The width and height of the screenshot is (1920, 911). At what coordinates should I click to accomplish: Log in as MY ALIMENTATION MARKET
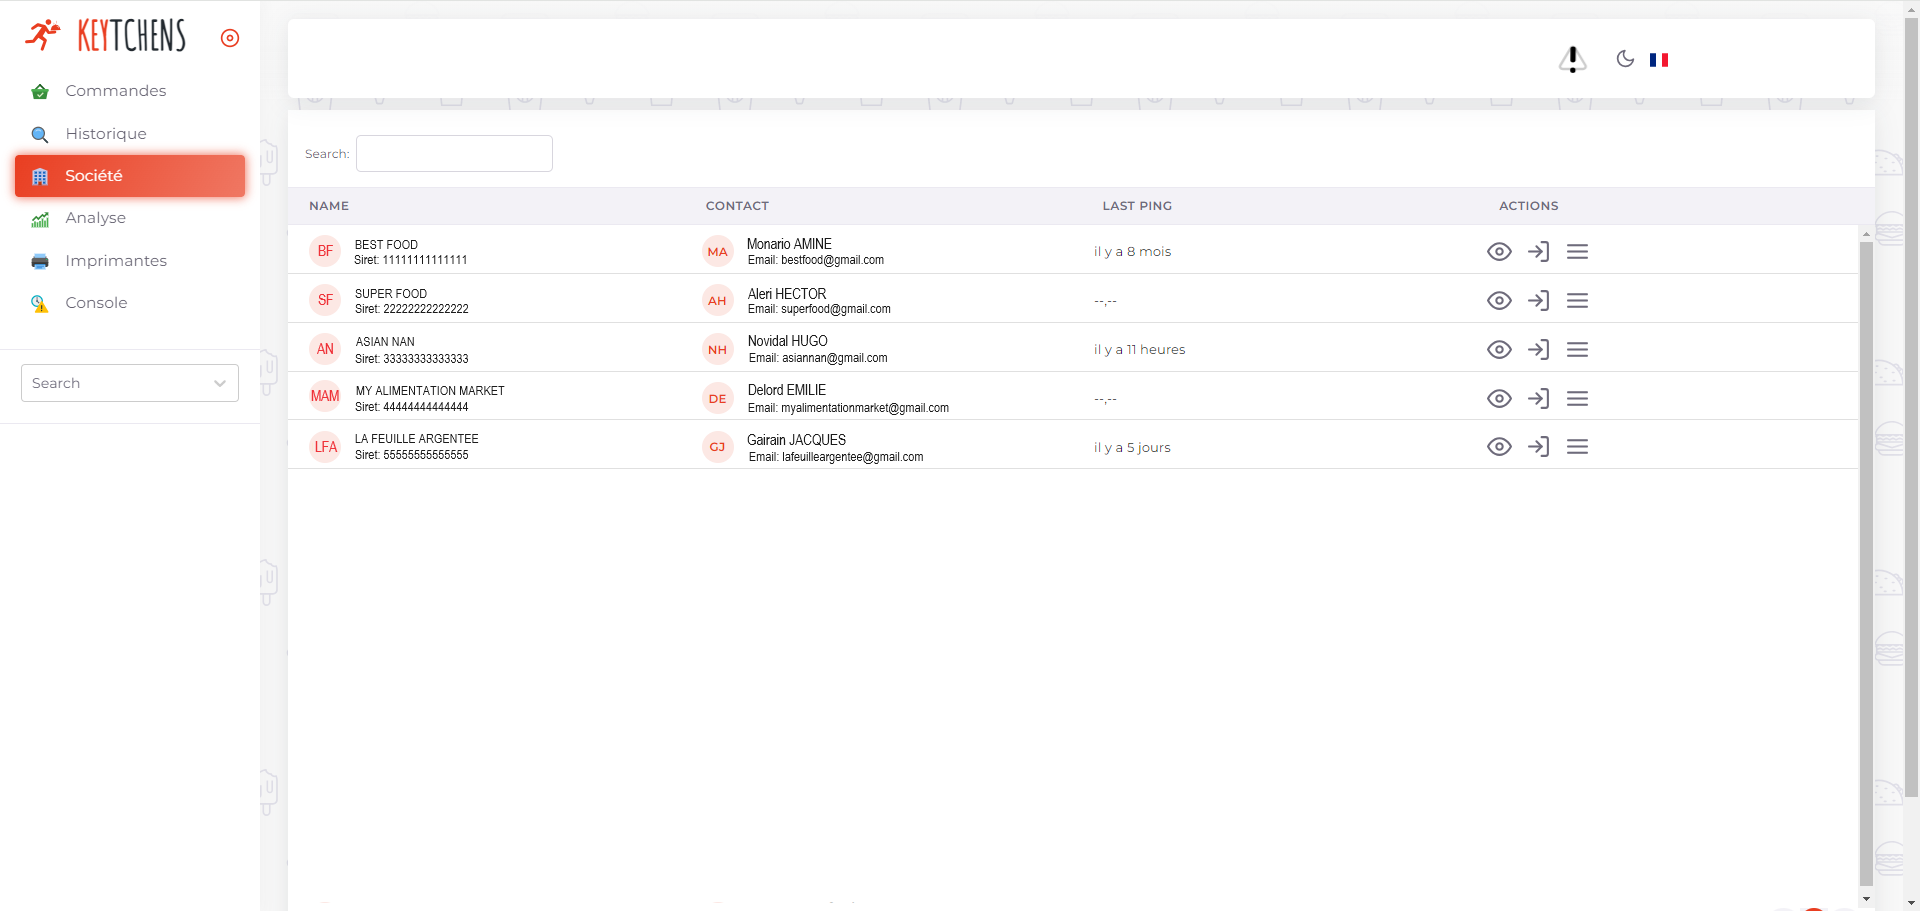pos(1538,399)
